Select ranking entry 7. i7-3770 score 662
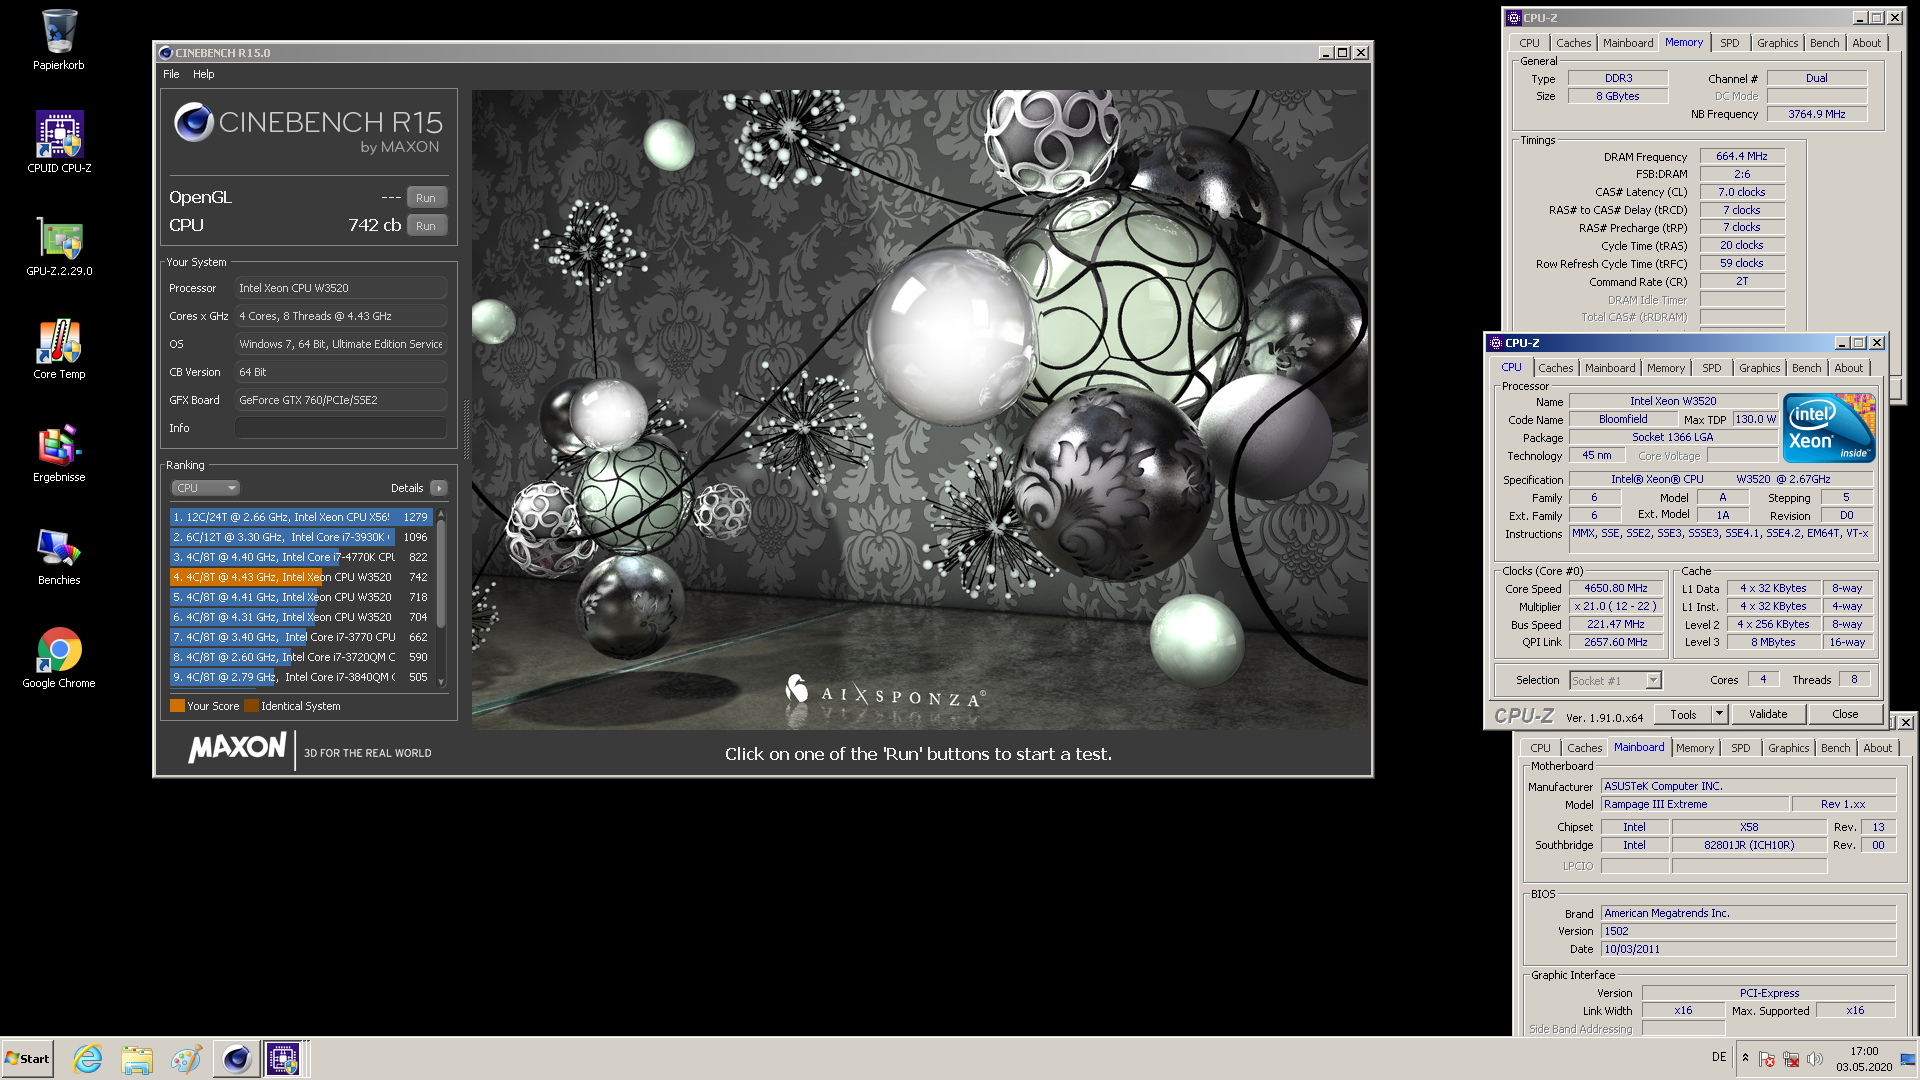 pyautogui.click(x=300, y=637)
